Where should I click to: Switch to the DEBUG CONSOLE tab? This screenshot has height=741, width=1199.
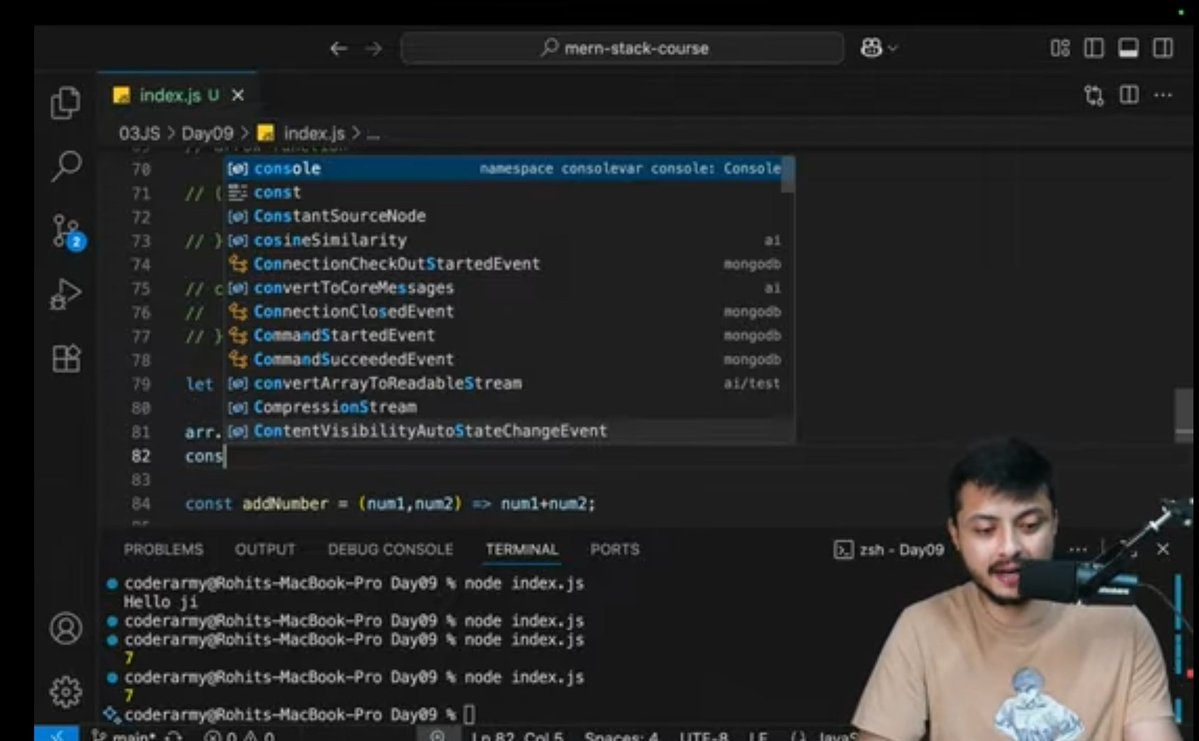click(x=390, y=549)
